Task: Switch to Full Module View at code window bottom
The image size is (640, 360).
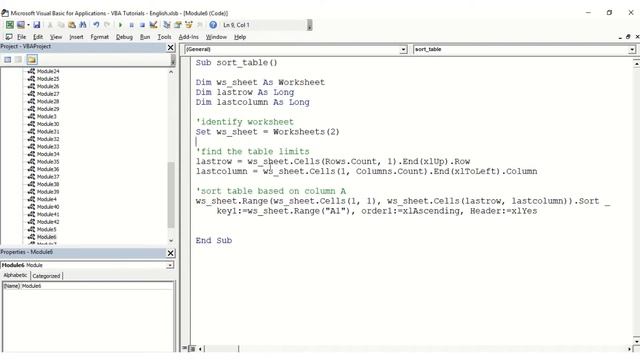Action: coord(192,348)
